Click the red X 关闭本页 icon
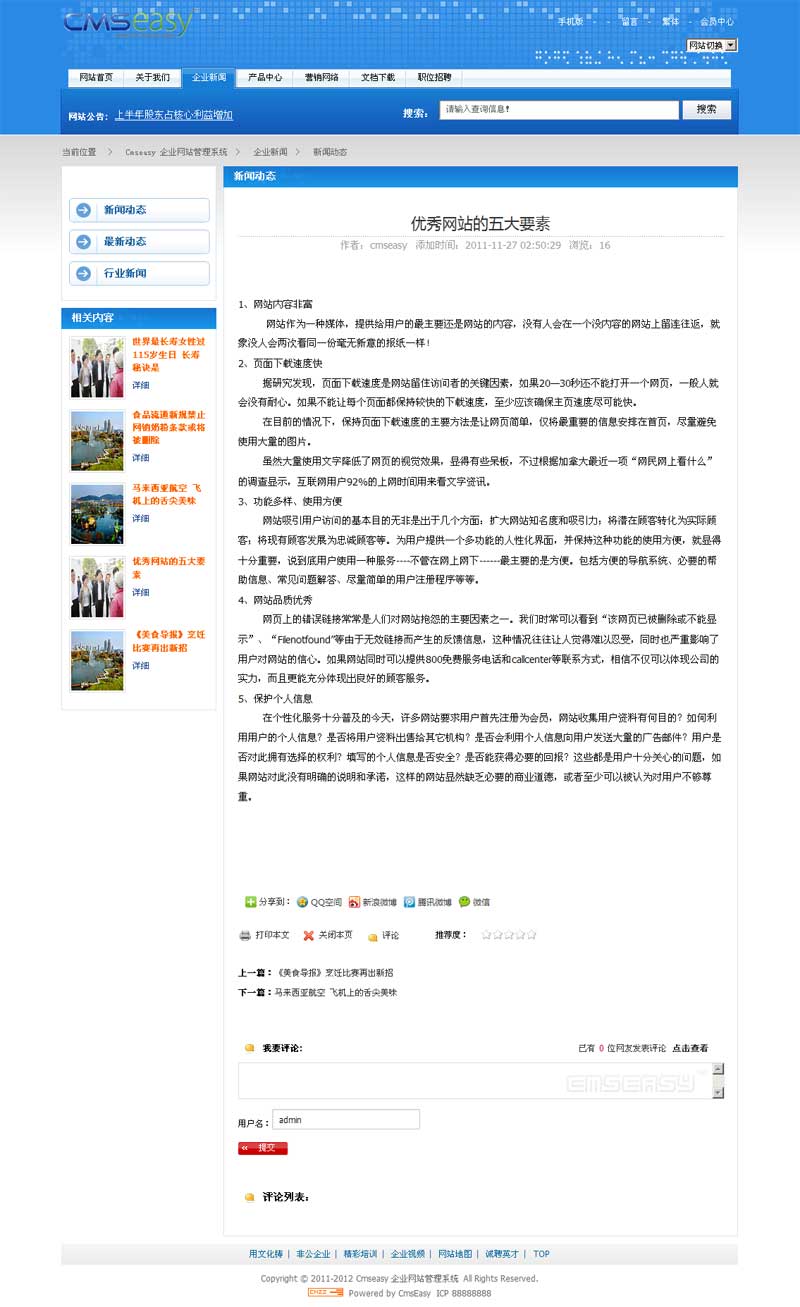The image size is (800, 1307). point(309,936)
